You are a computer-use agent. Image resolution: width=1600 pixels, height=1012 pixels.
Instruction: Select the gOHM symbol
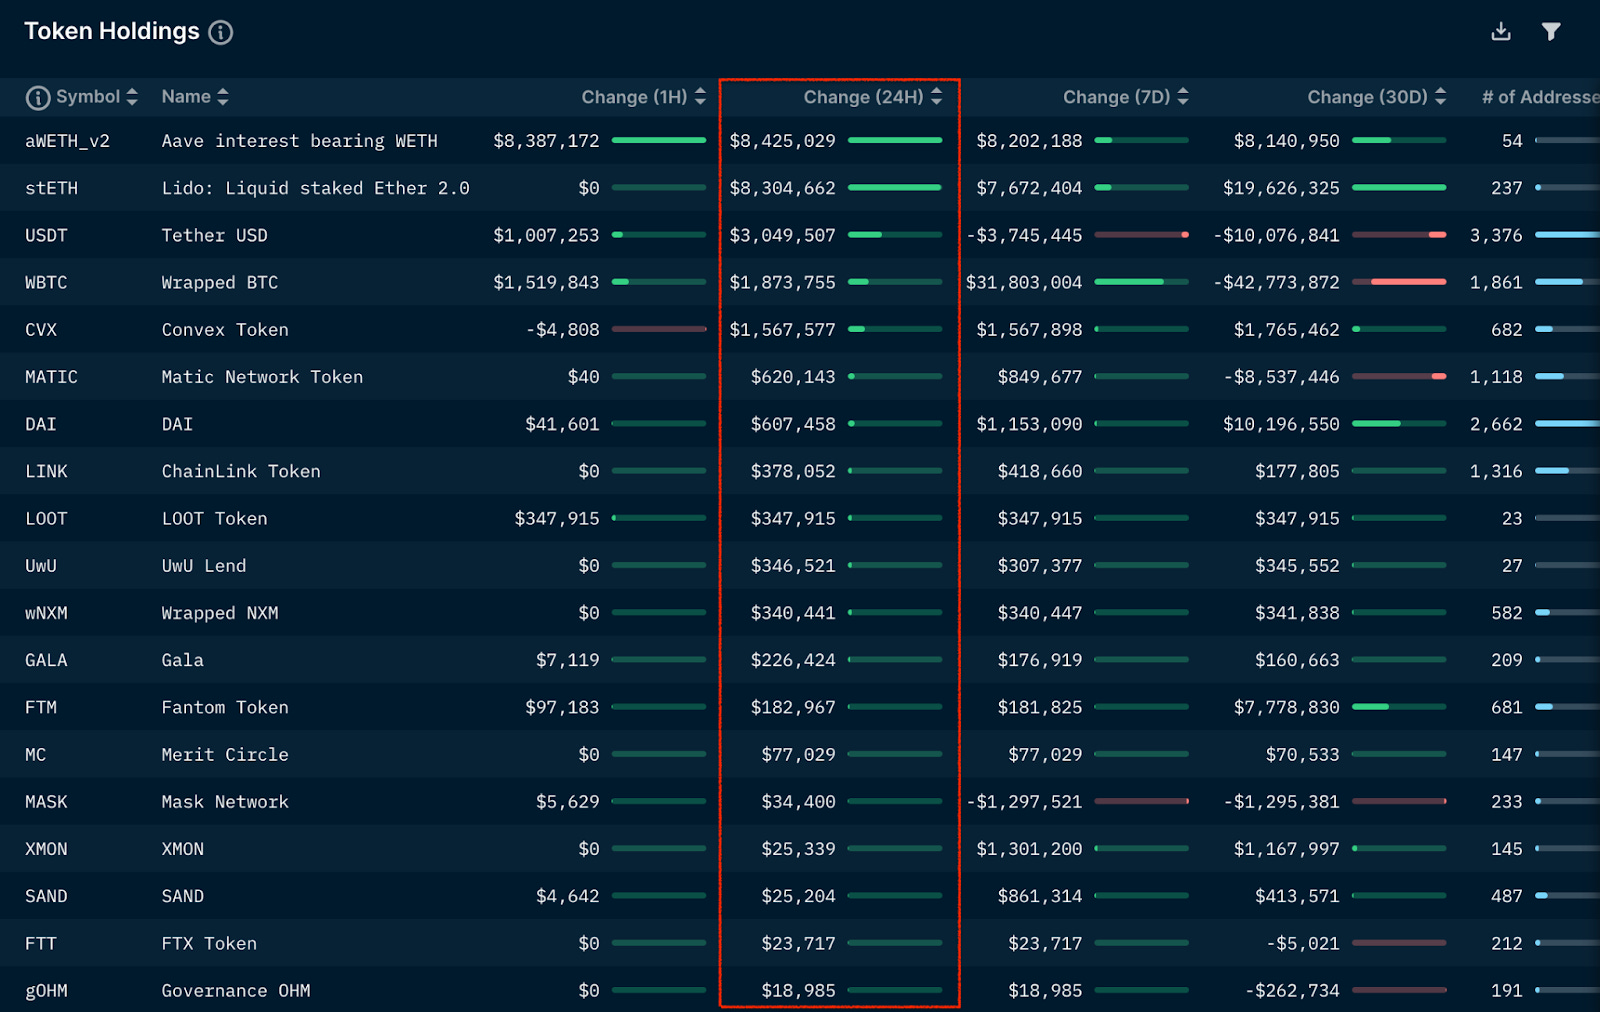click(x=46, y=991)
